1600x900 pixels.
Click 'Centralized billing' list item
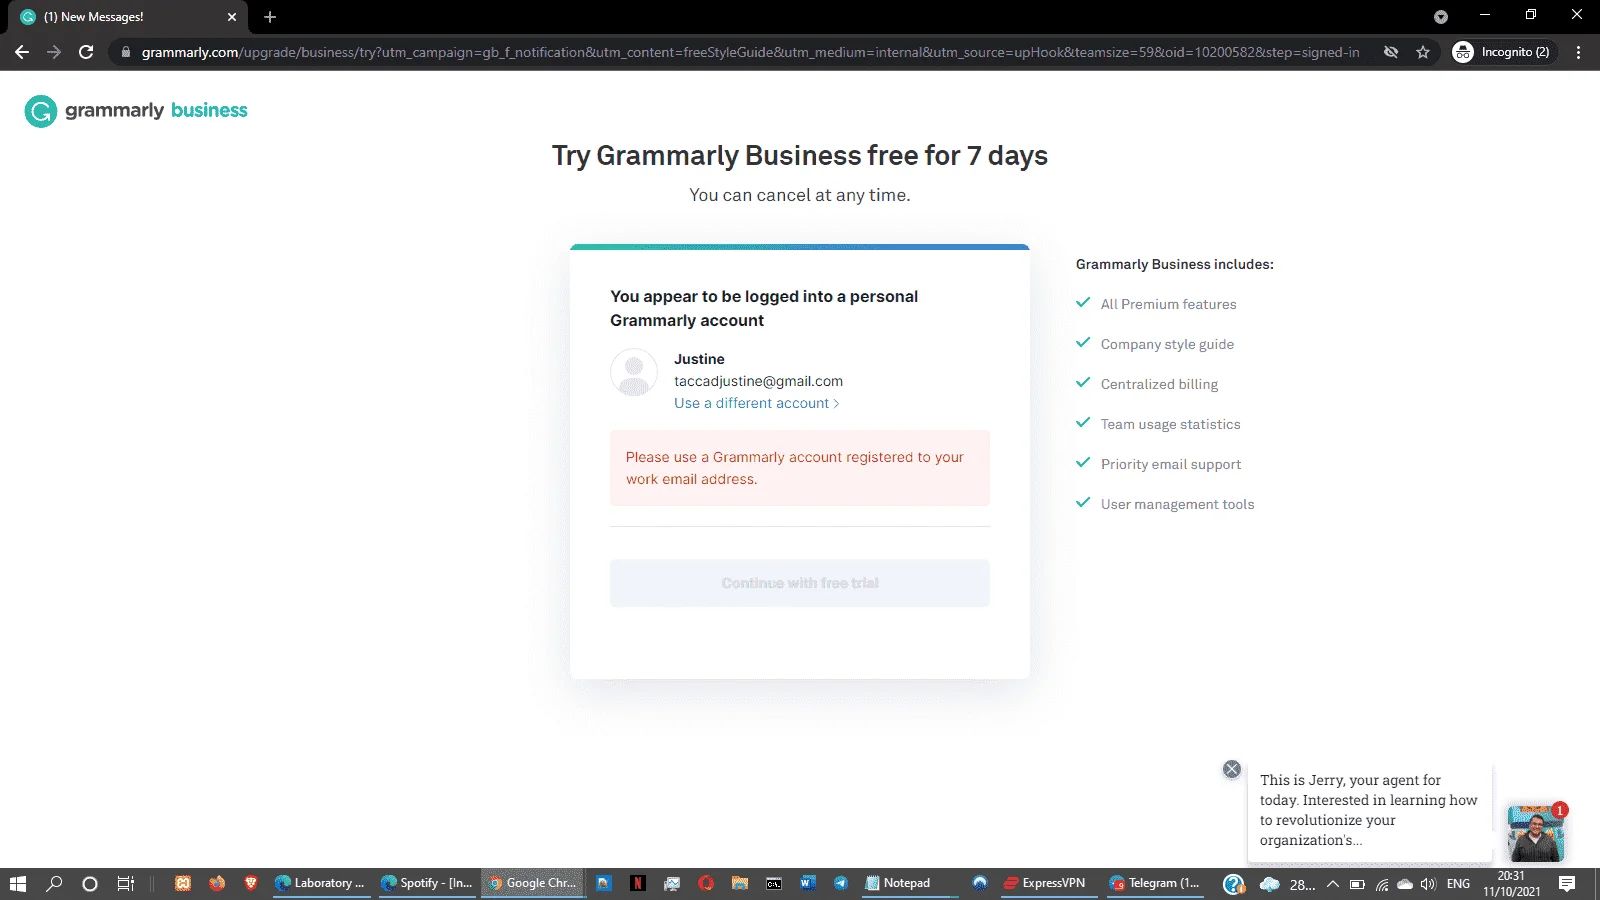tap(1159, 384)
